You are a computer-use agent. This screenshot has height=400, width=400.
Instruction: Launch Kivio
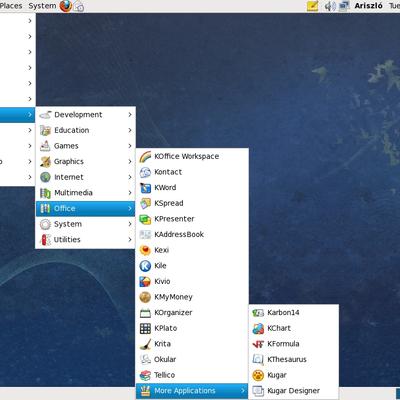[192, 281]
